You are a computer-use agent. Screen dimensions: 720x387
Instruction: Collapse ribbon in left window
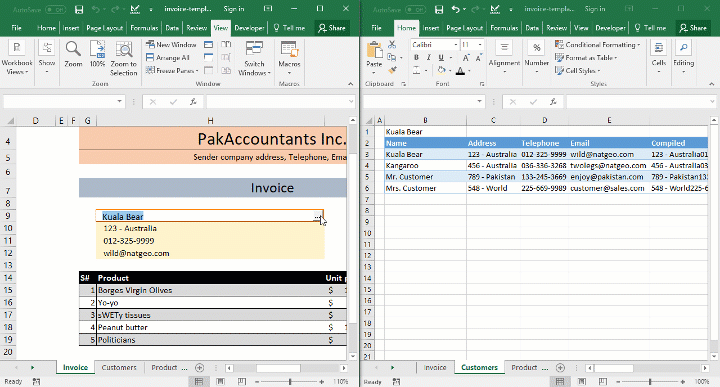[x=350, y=84]
